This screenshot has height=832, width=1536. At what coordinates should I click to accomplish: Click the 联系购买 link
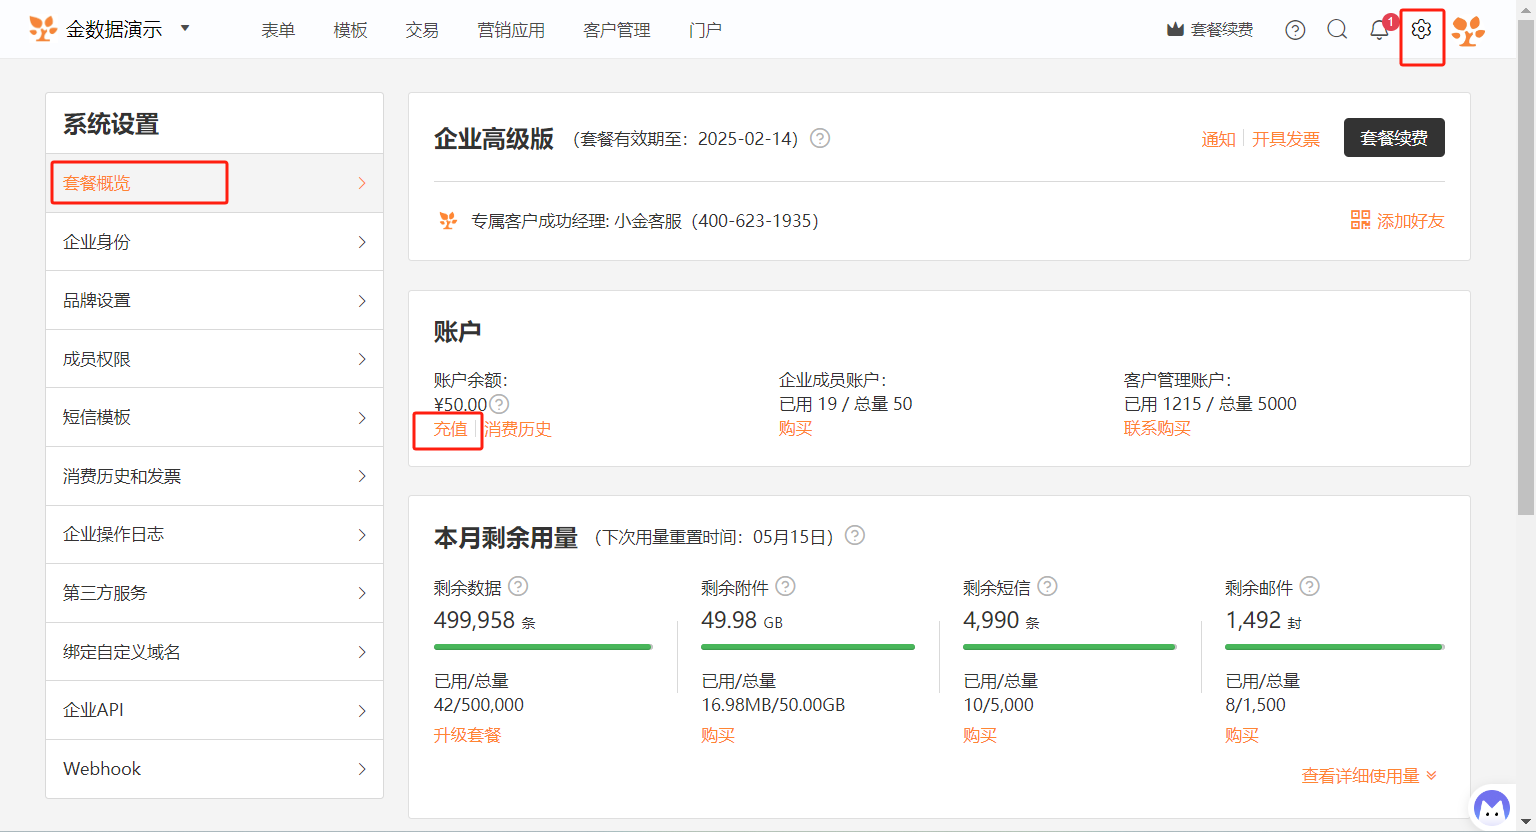[1157, 428]
